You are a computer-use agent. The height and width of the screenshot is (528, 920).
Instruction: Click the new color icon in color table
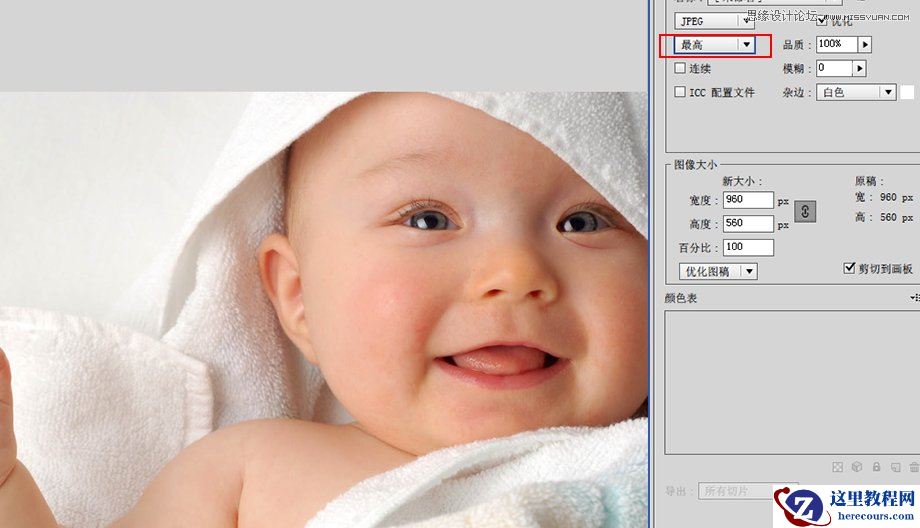tap(895, 467)
